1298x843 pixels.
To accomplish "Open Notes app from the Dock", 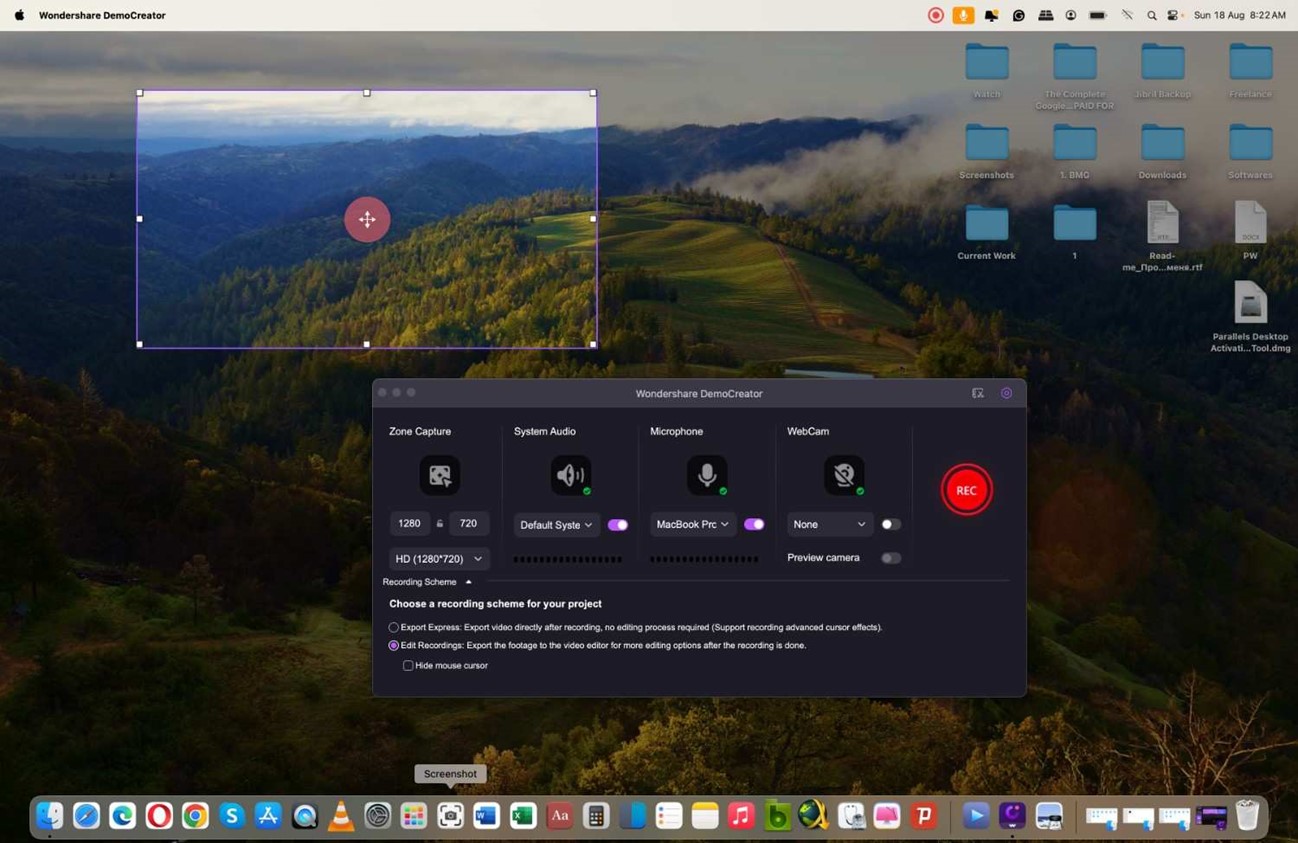I will click(x=705, y=816).
